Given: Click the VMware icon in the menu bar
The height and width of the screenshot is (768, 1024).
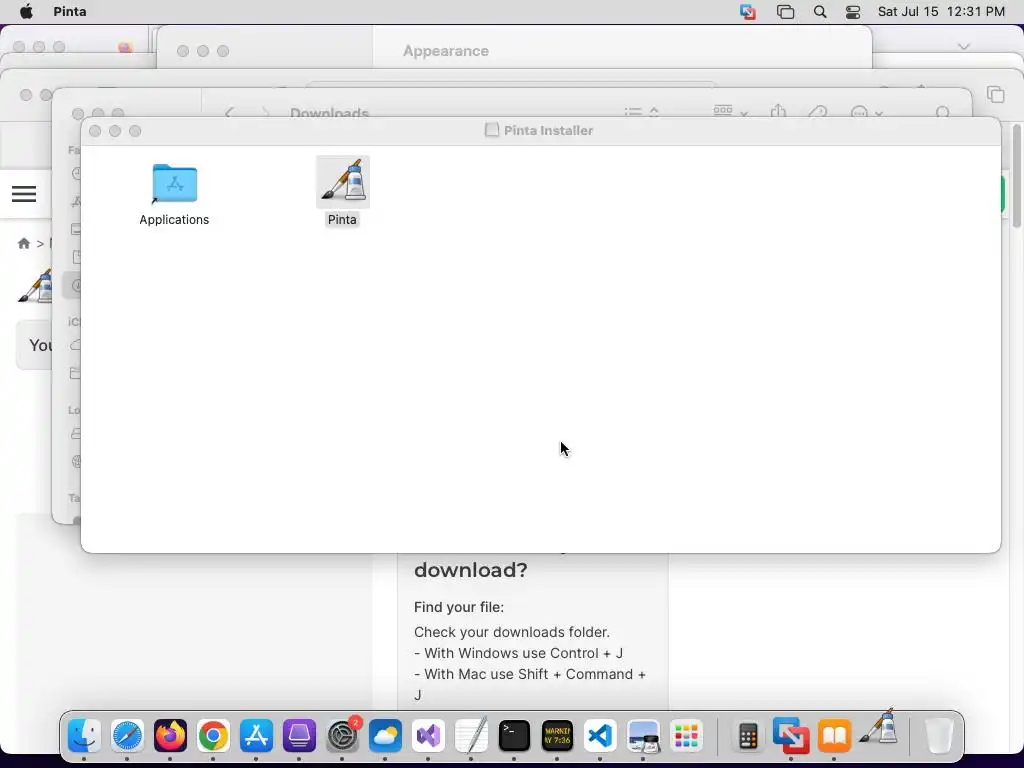Looking at the screenshot, I should pos(748,11).
